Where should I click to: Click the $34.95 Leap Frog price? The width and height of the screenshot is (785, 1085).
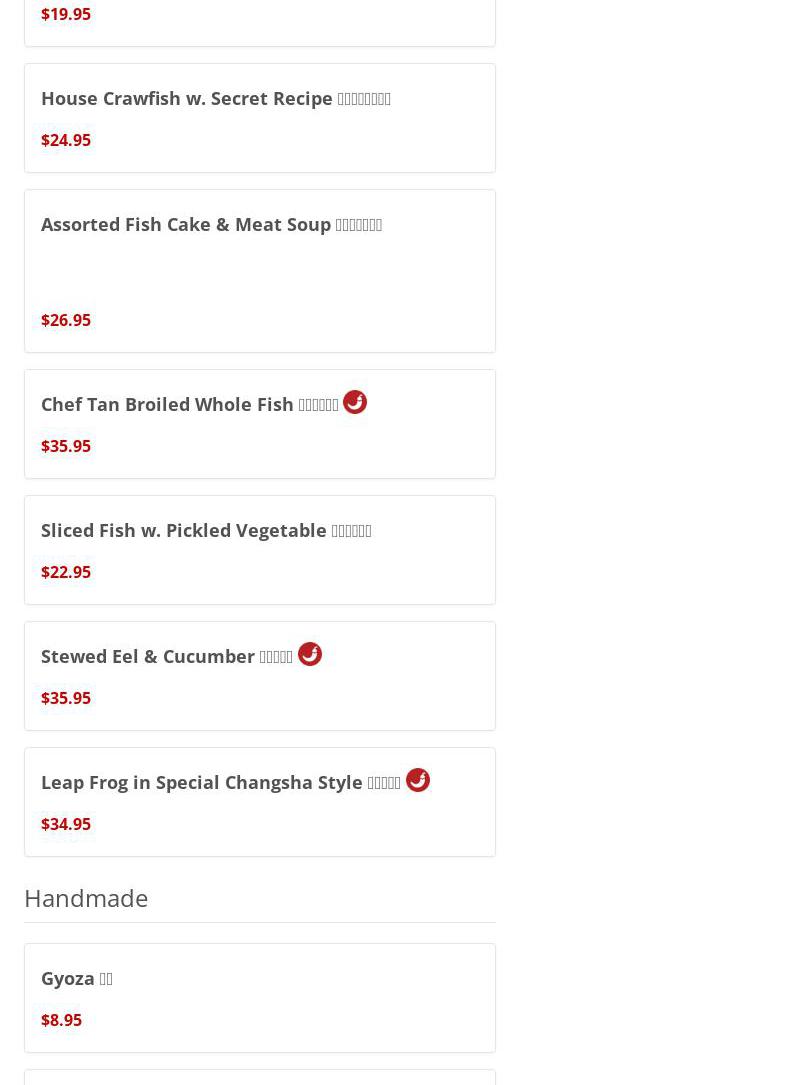[66, 824]
